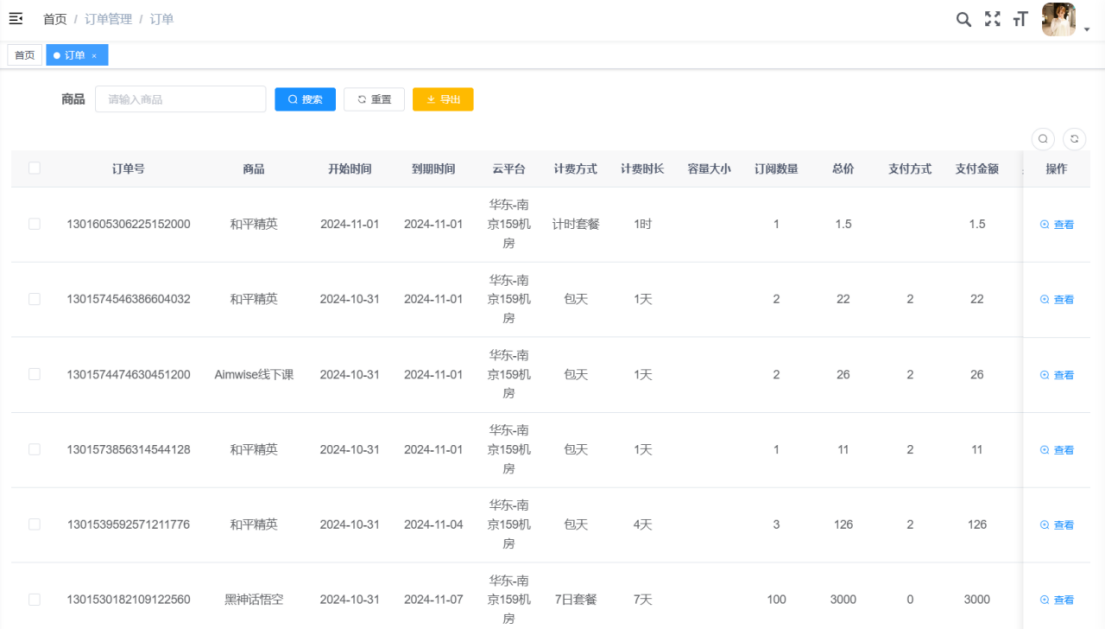Image resolution: width=1105 pixels, height=629 pixels.
Task: Select the 订单 tab
Action: click(x=74, y=56)
